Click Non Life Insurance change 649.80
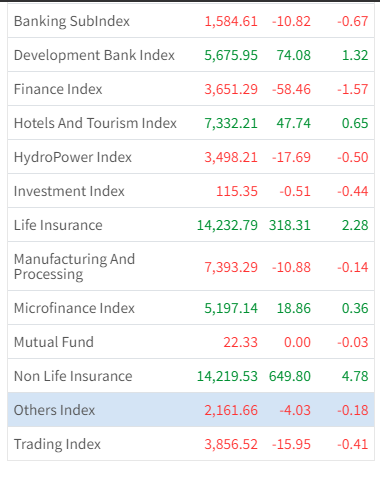The width and height of the screenshot is (380, 478). (290, 376)
